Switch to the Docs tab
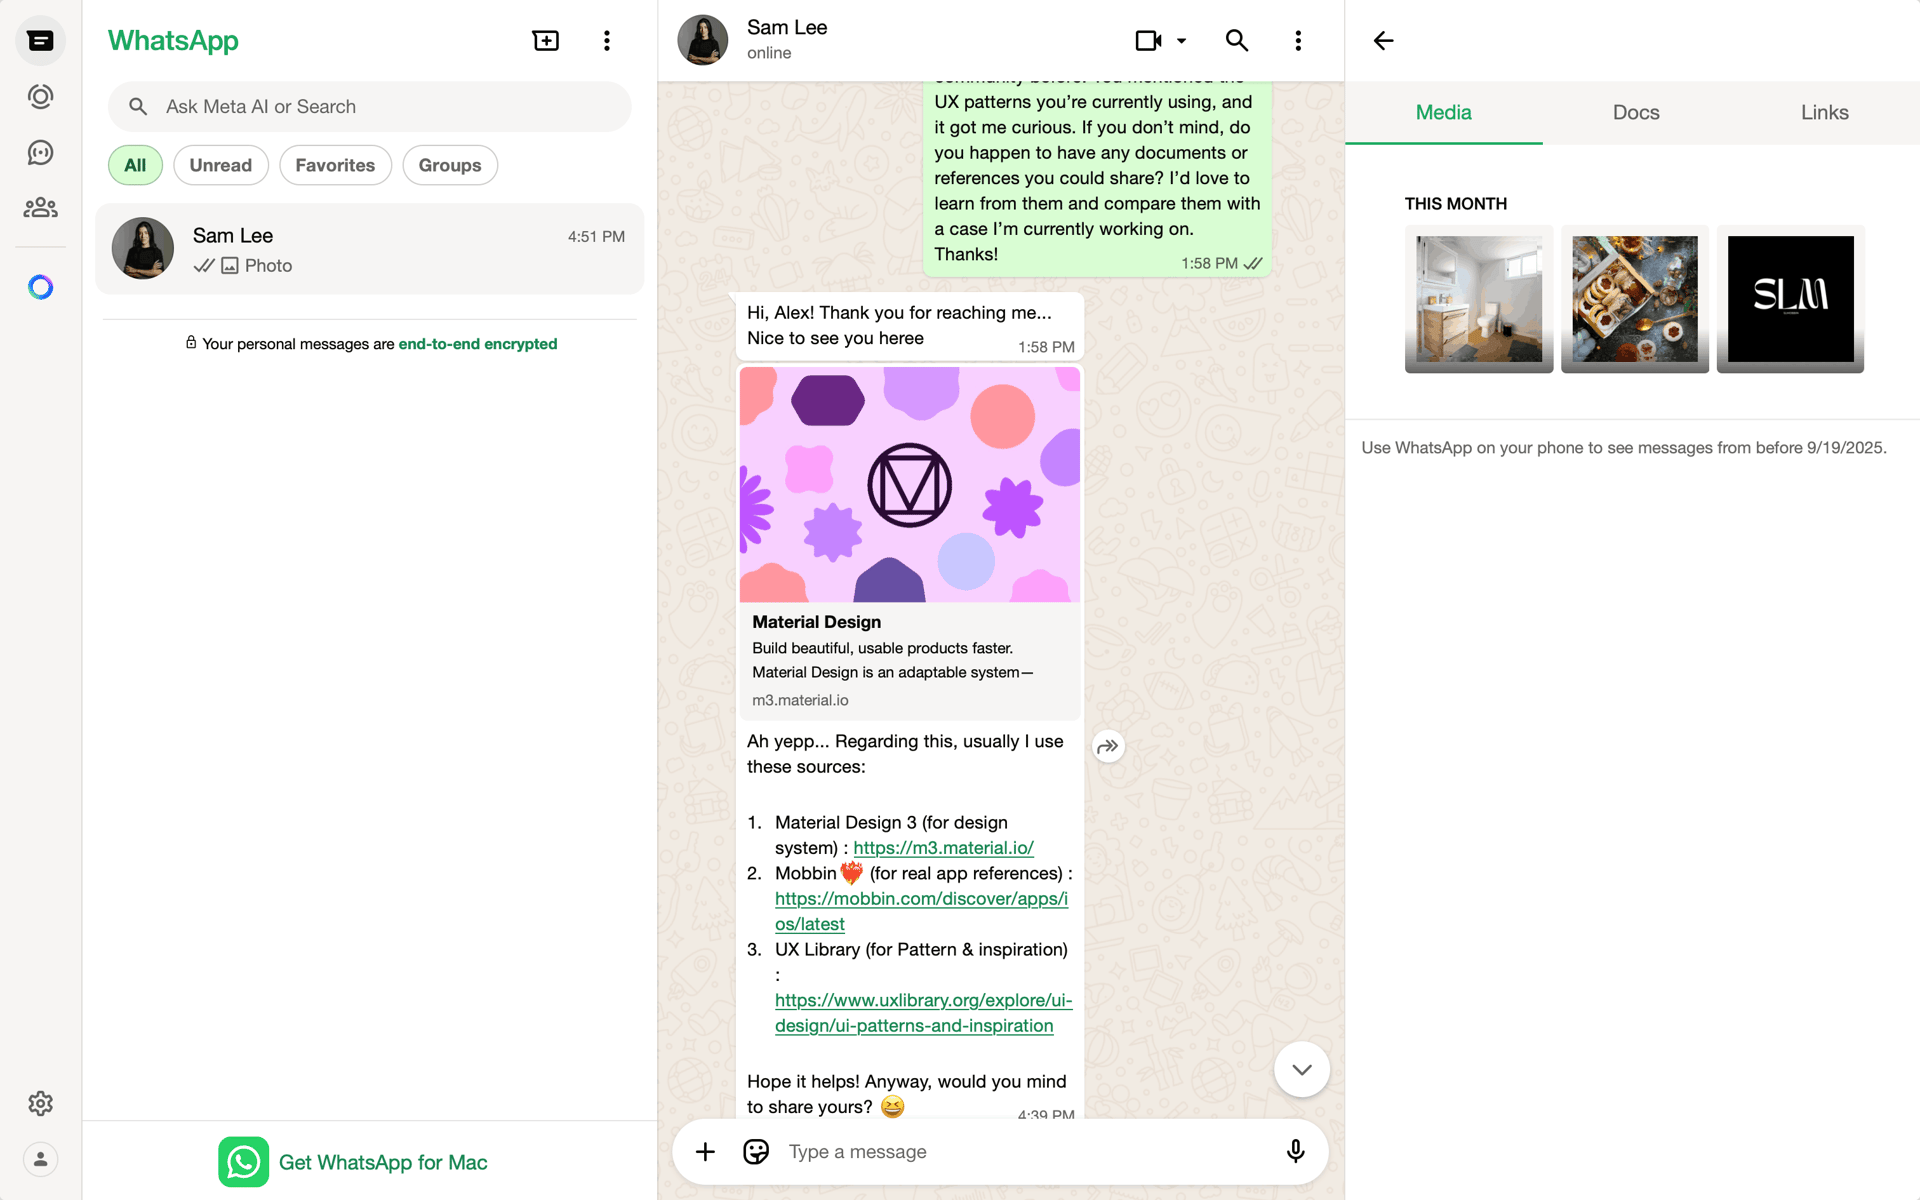This screenshot has height=1200, width=1920. pyautogui.click(x=1636, y=113)
